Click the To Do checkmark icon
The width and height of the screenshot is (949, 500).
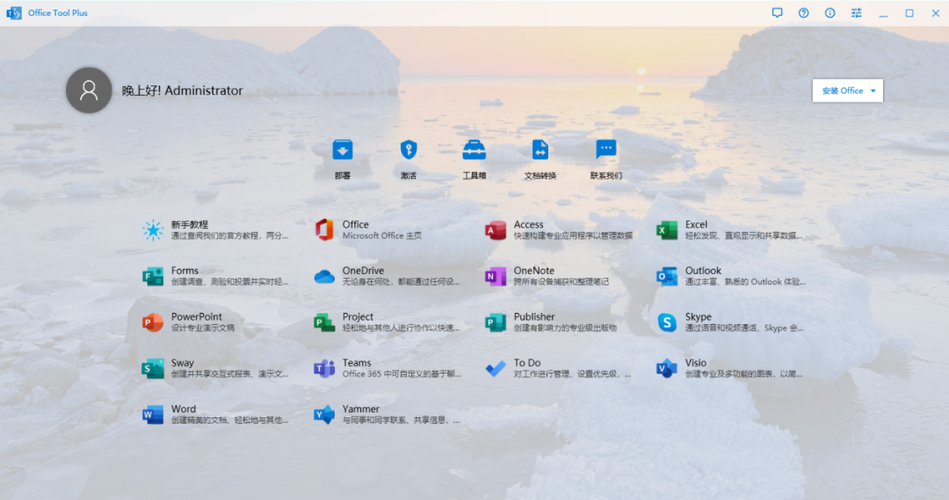tap(495, 368)
